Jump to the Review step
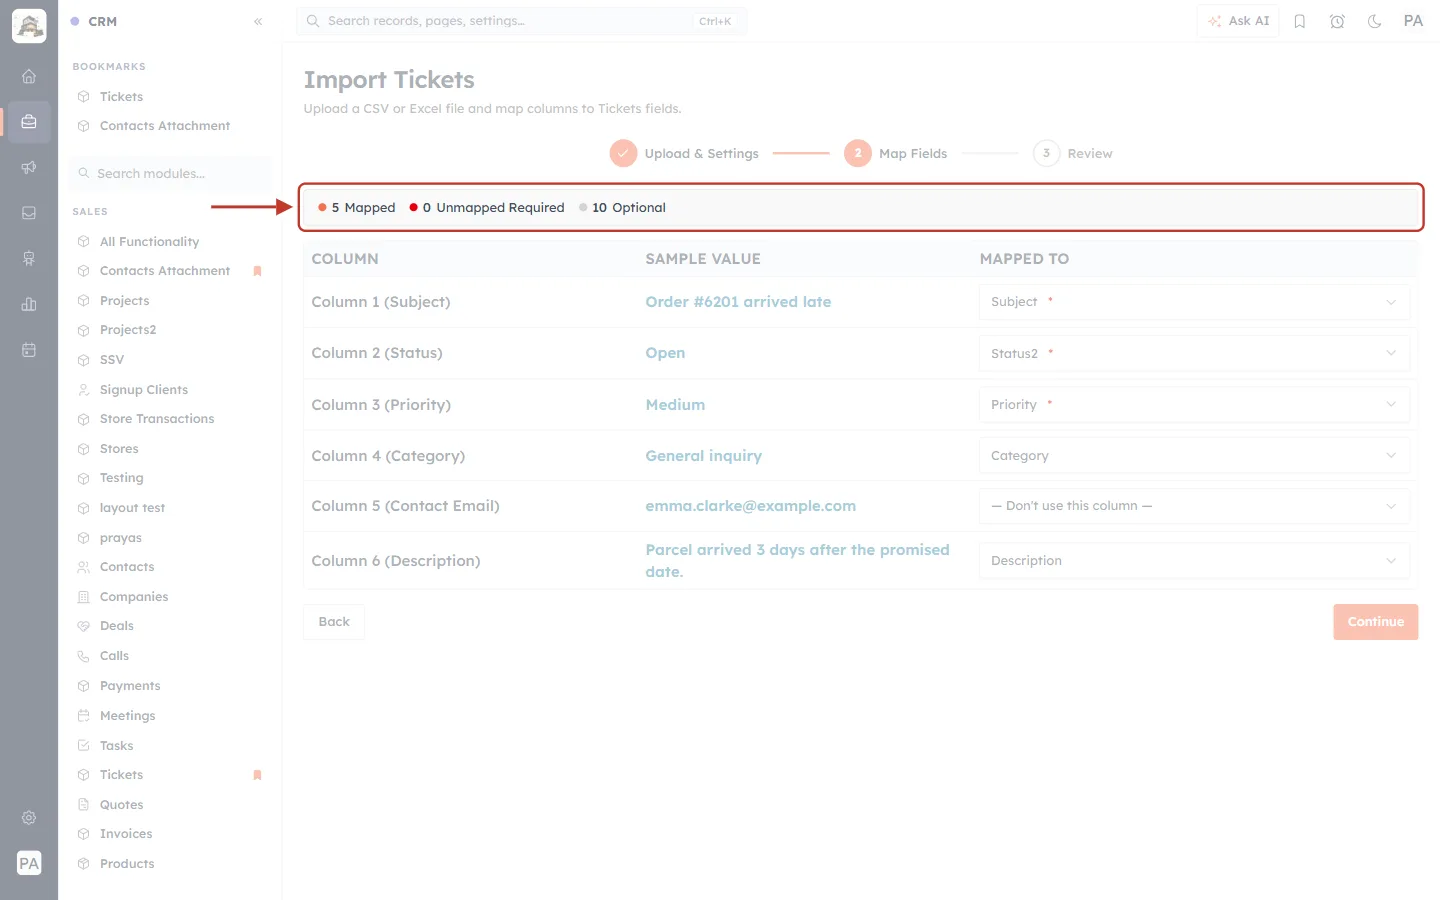1440x900 pixels. [x=1073, y=153]
